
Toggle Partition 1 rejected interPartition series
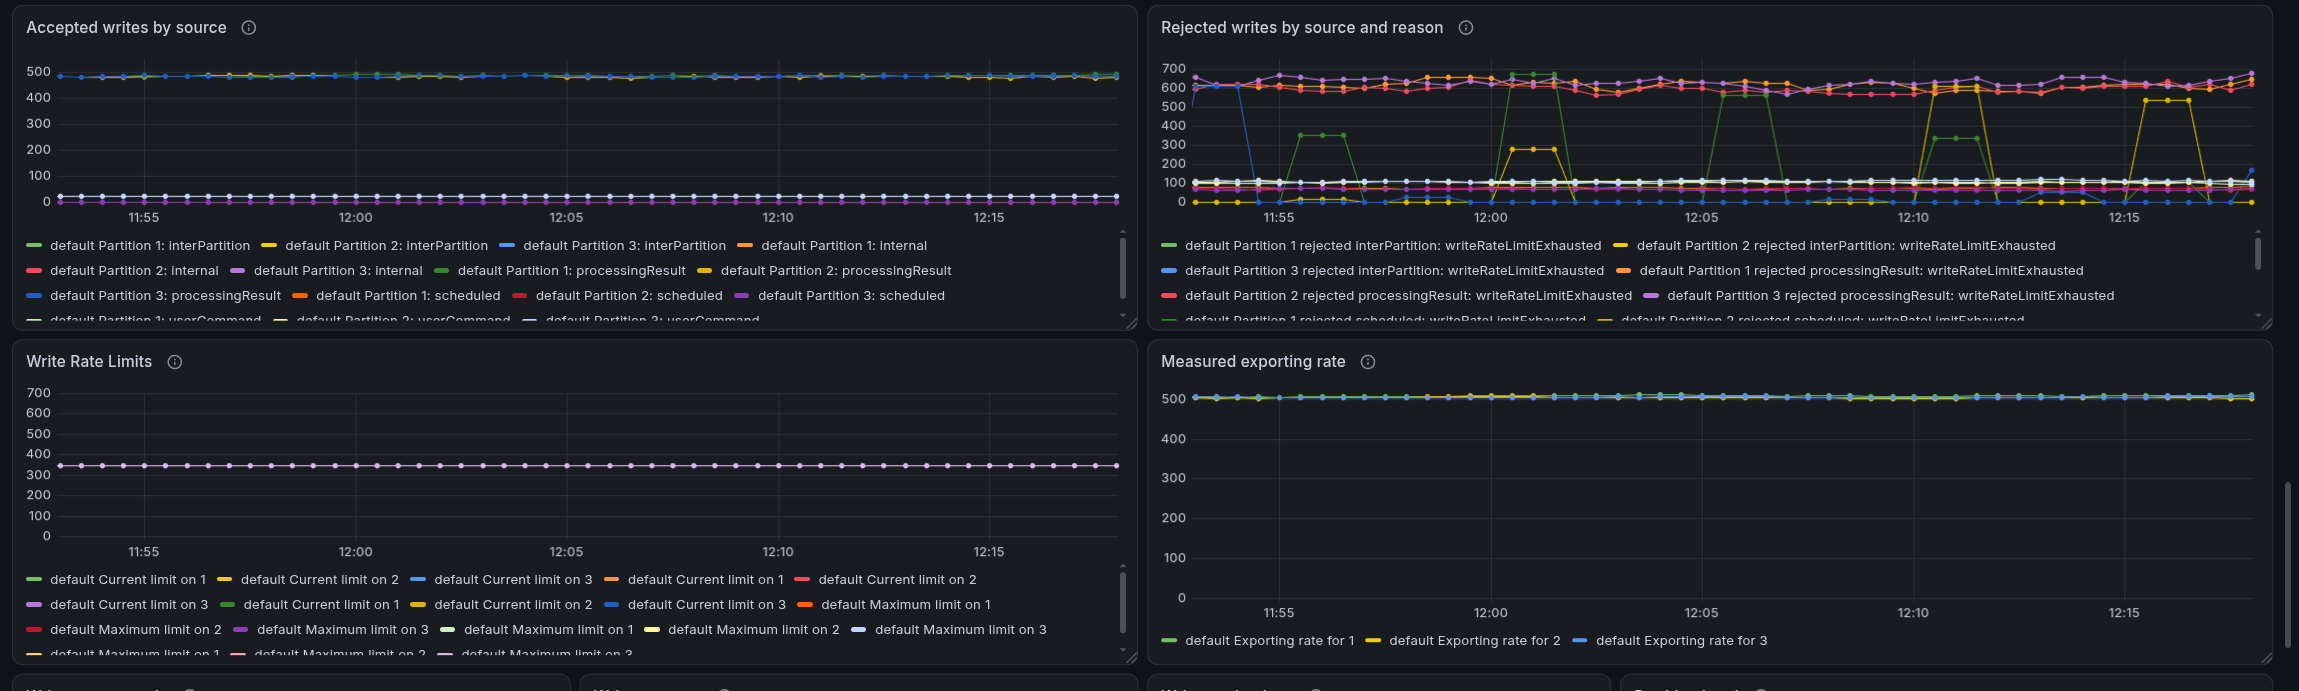tap(1393, 246)
